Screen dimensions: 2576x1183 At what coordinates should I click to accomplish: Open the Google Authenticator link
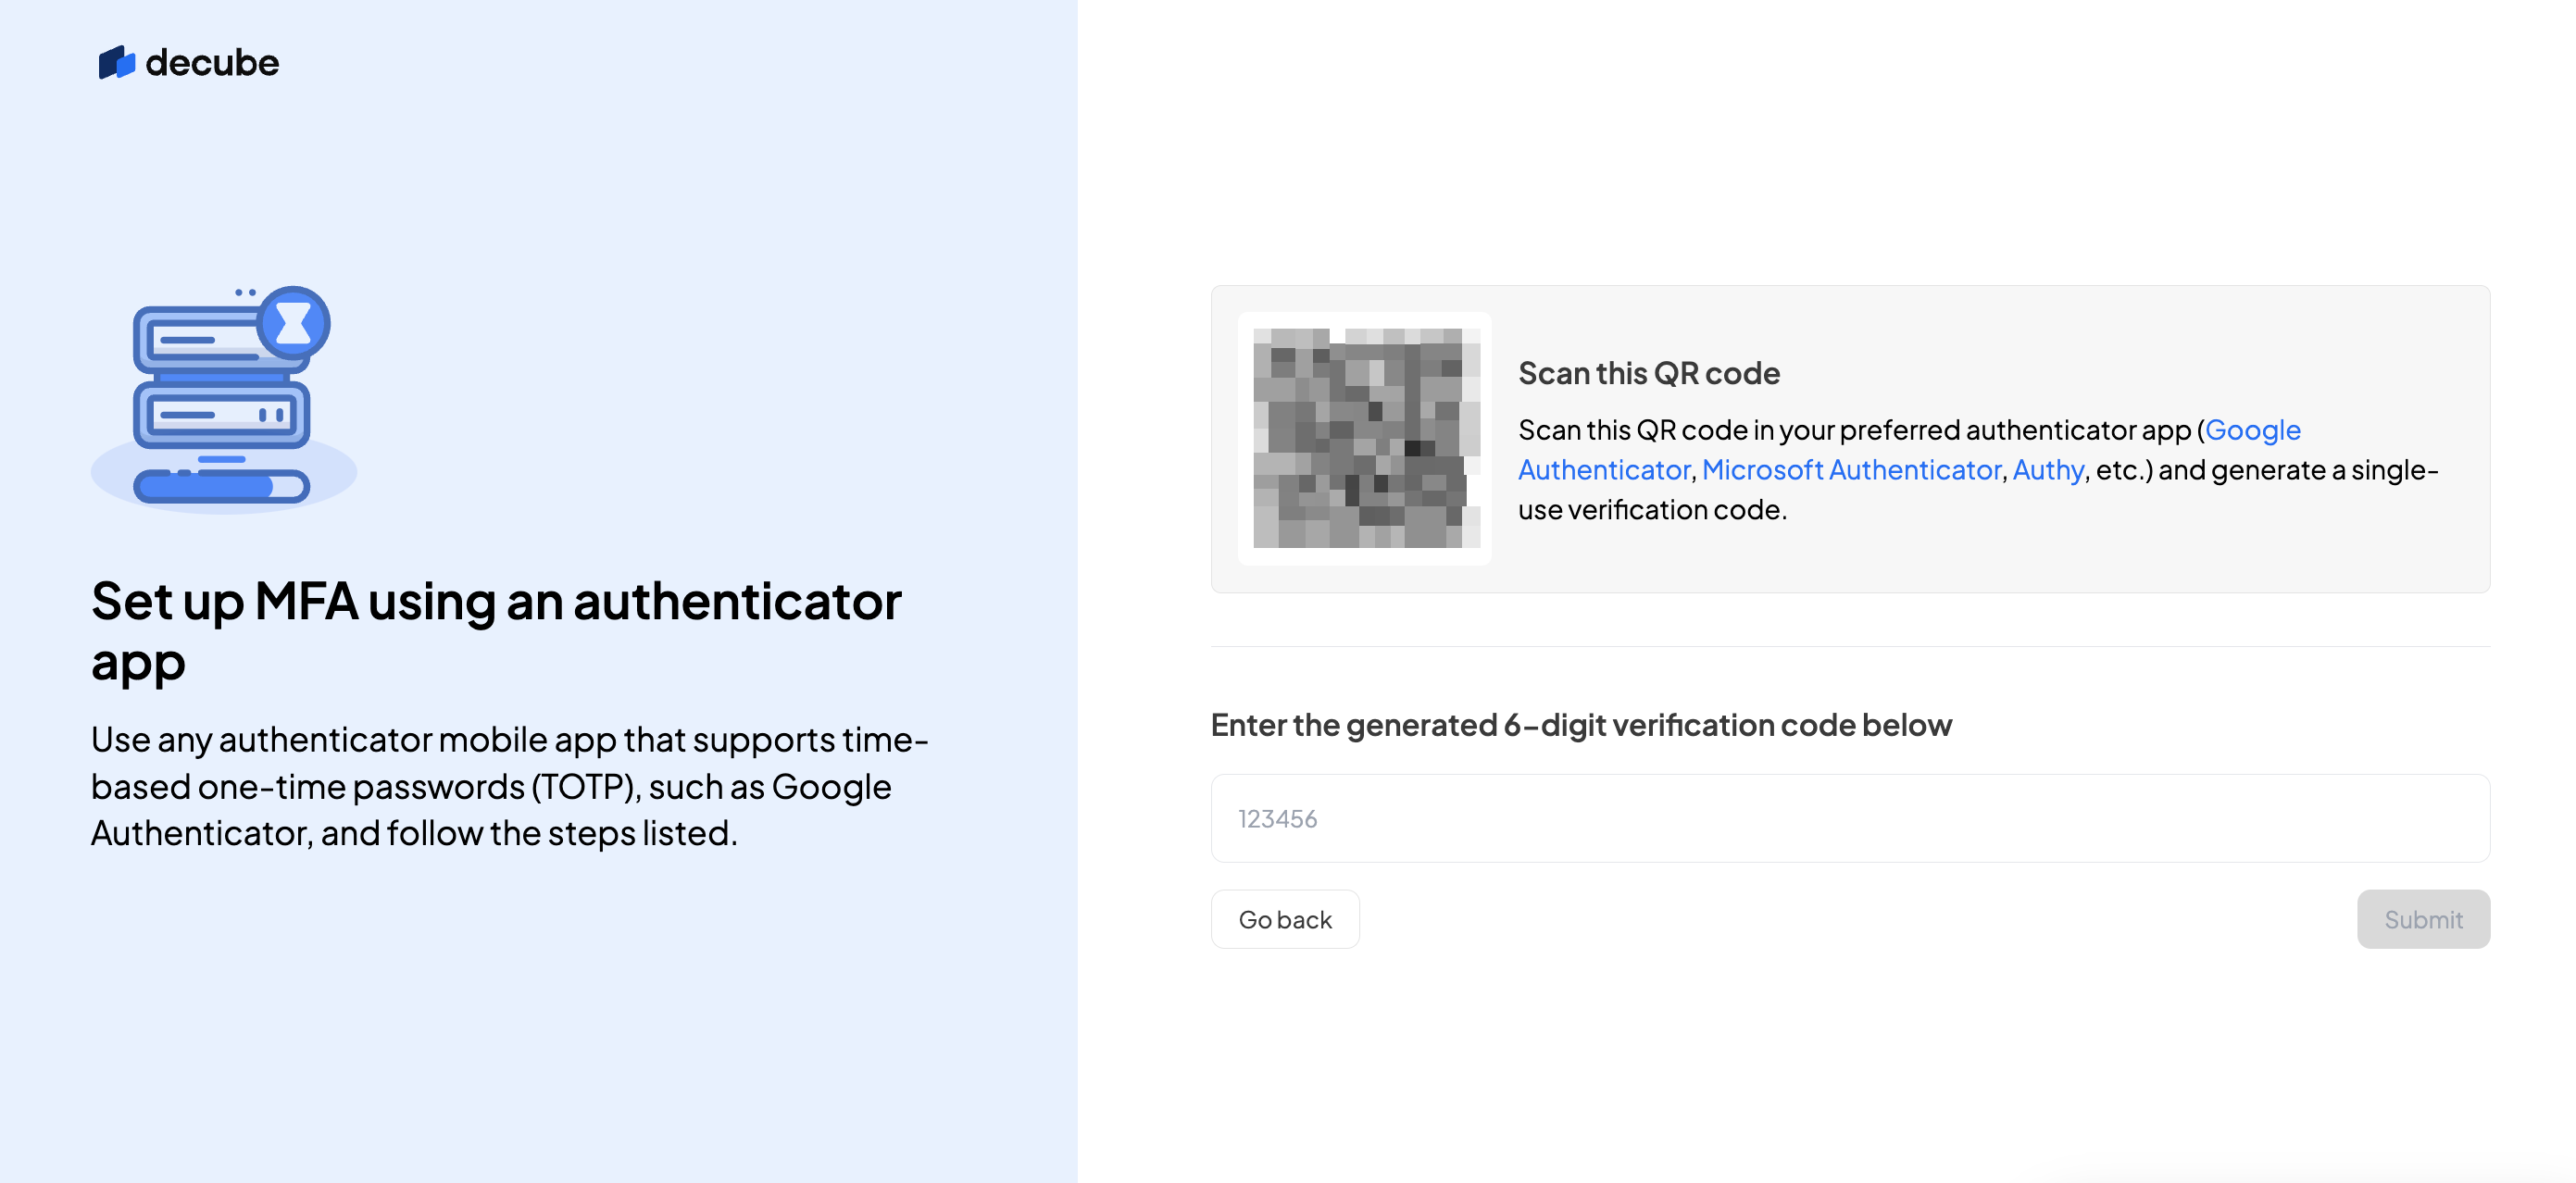(2252, 430)
